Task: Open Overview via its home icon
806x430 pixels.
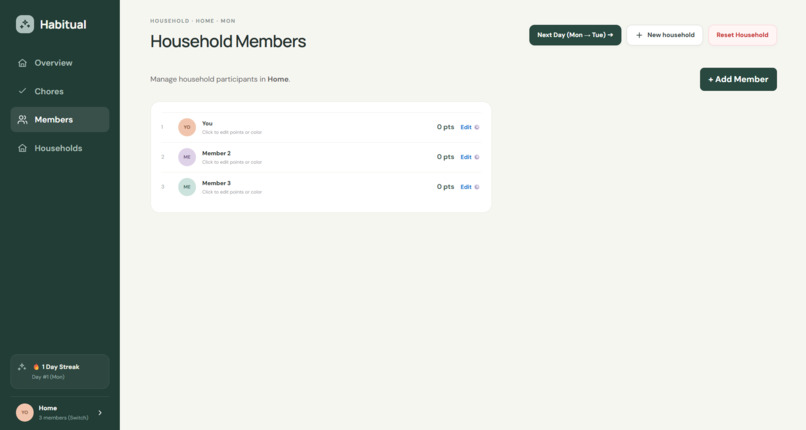Action: (22, 63)
